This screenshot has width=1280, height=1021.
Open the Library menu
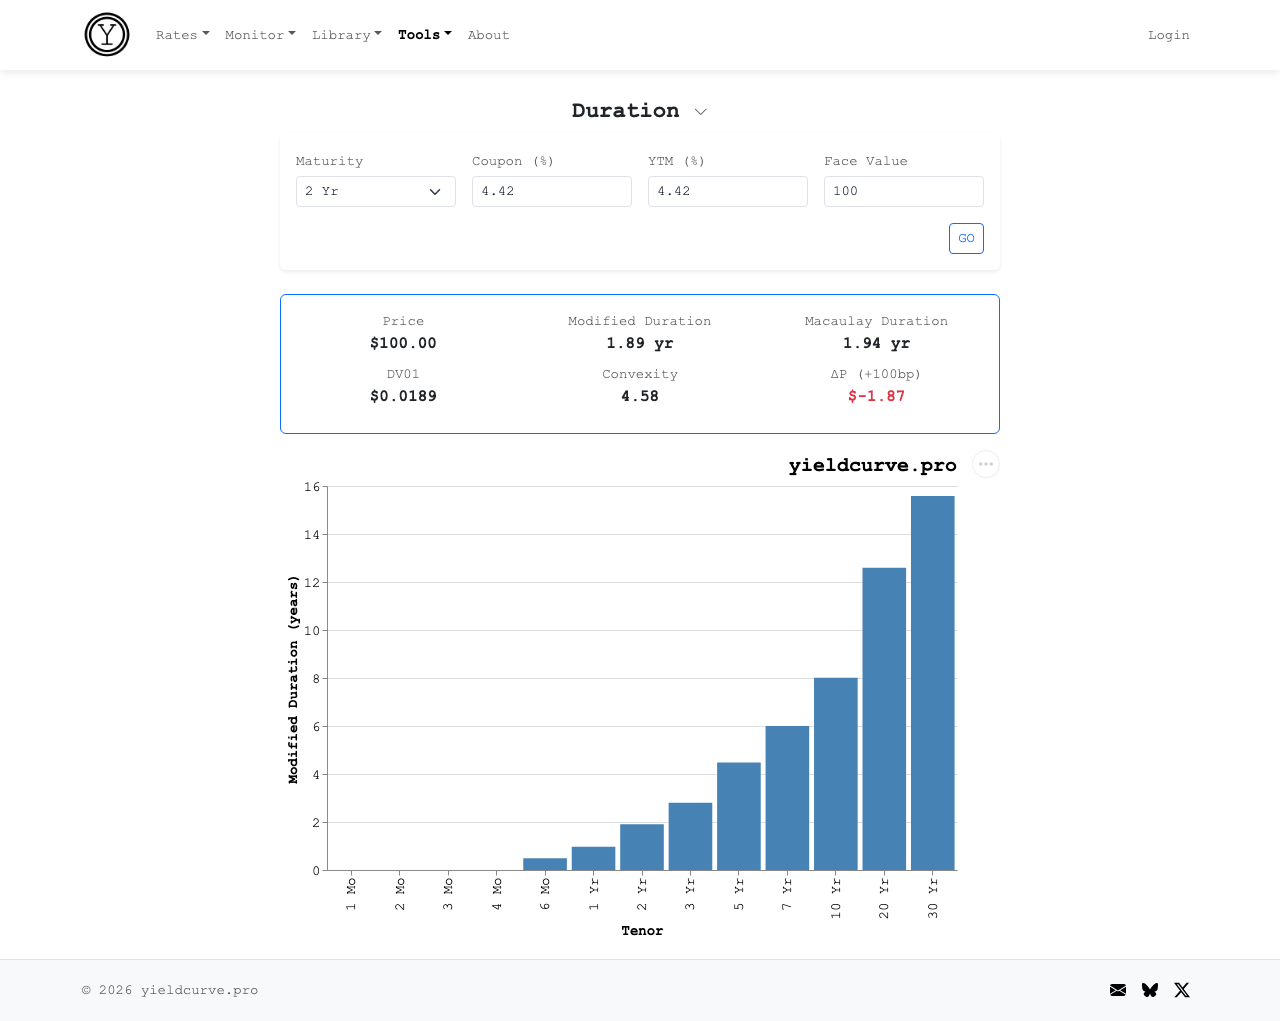tap(346, 35)
